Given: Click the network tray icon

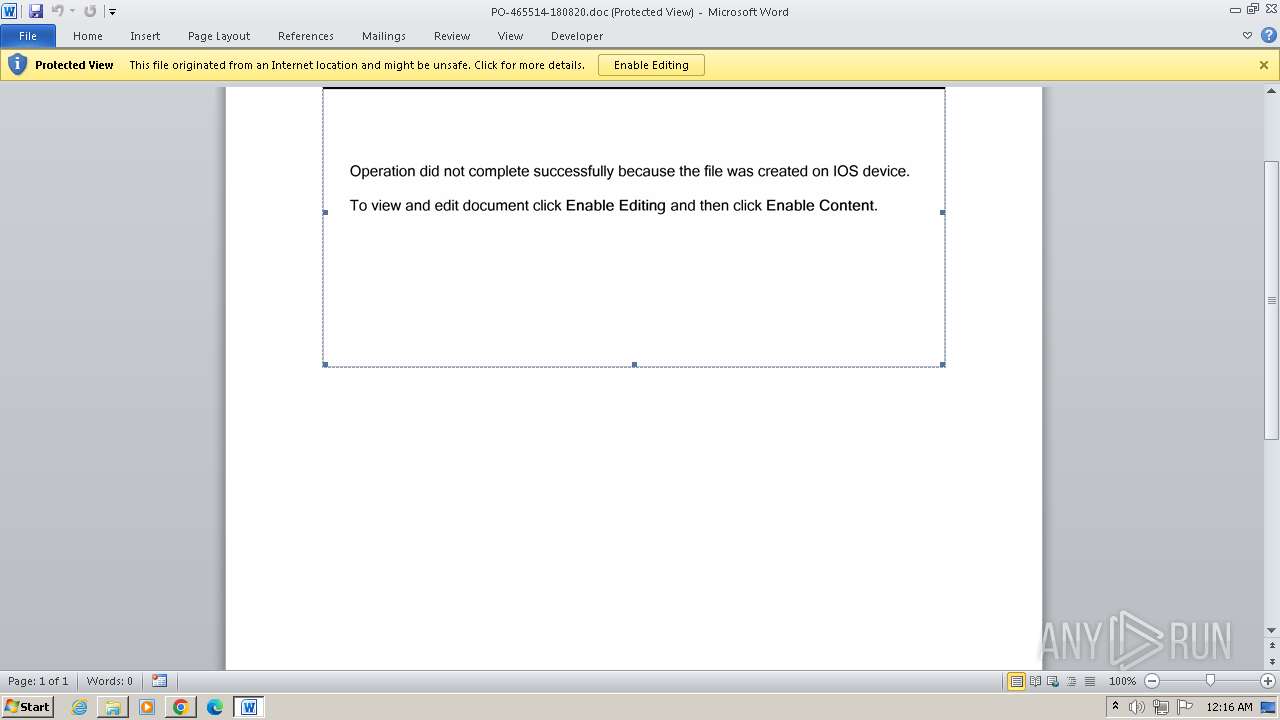Looking at the screenshot, I should [x=1161, y=707].
